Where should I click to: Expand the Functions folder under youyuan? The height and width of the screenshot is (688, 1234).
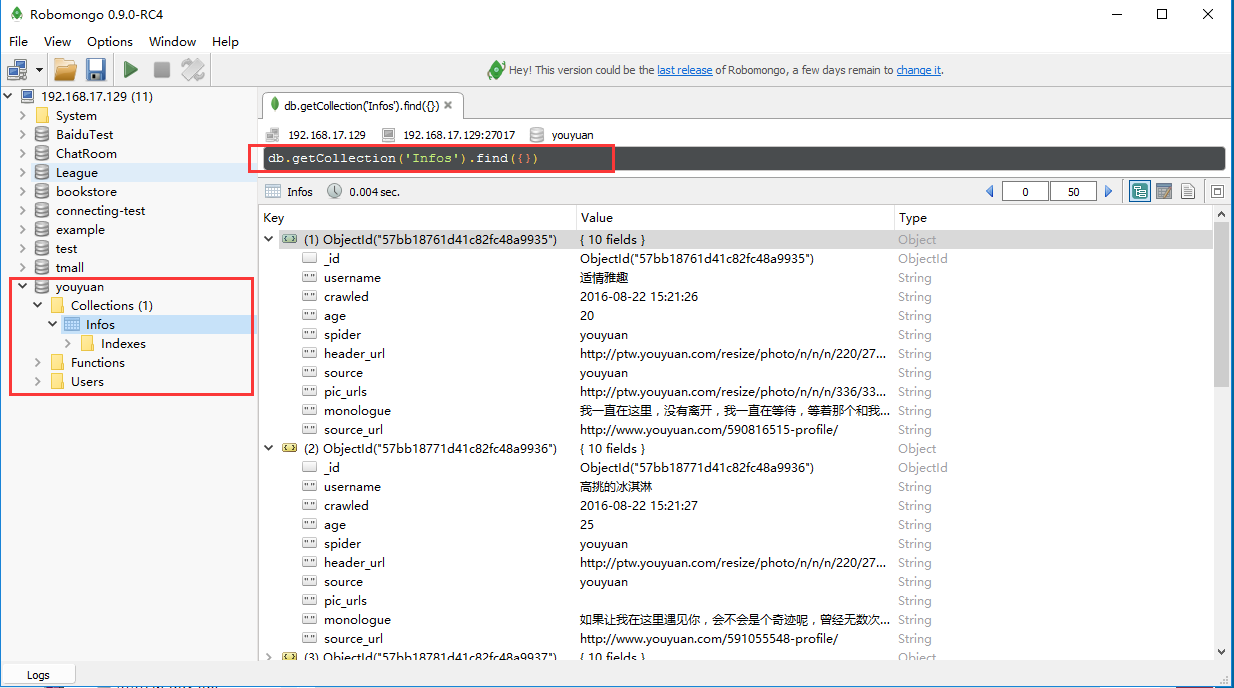[x=38, y=363]
